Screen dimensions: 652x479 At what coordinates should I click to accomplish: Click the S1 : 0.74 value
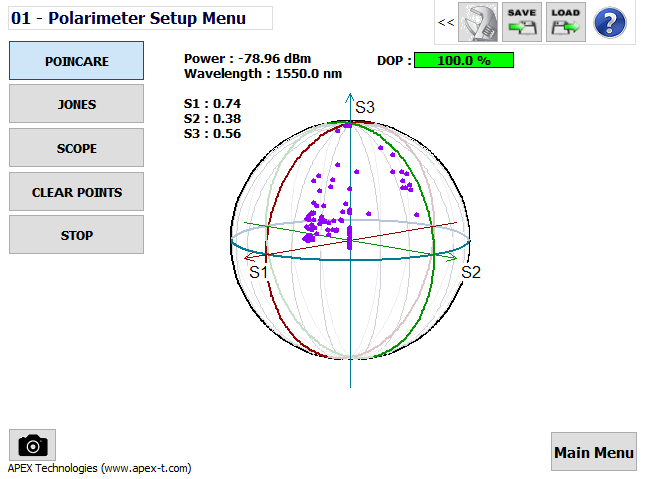coord(212,103)
